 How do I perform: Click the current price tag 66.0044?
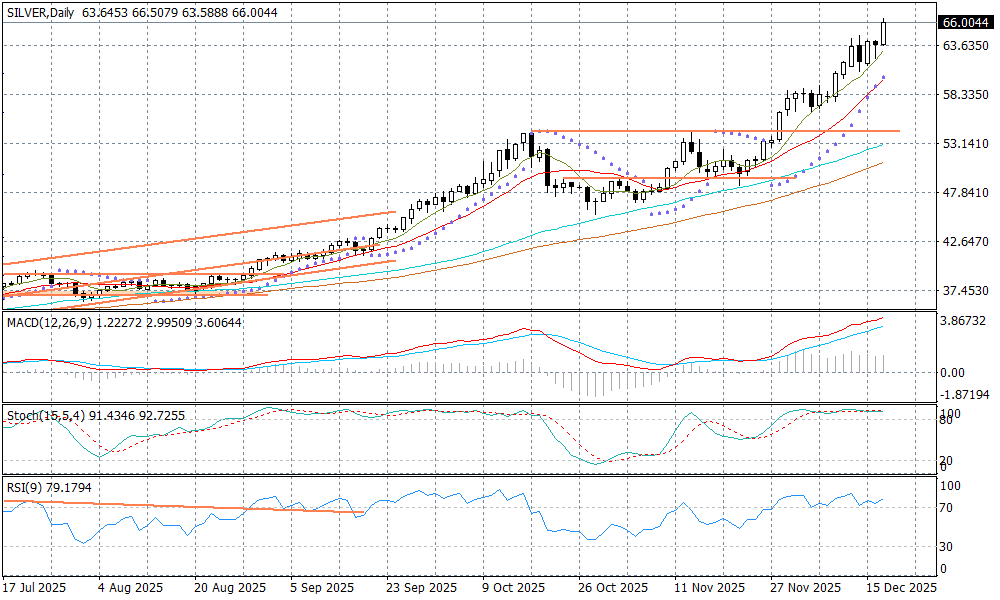(x=965, y=23)
